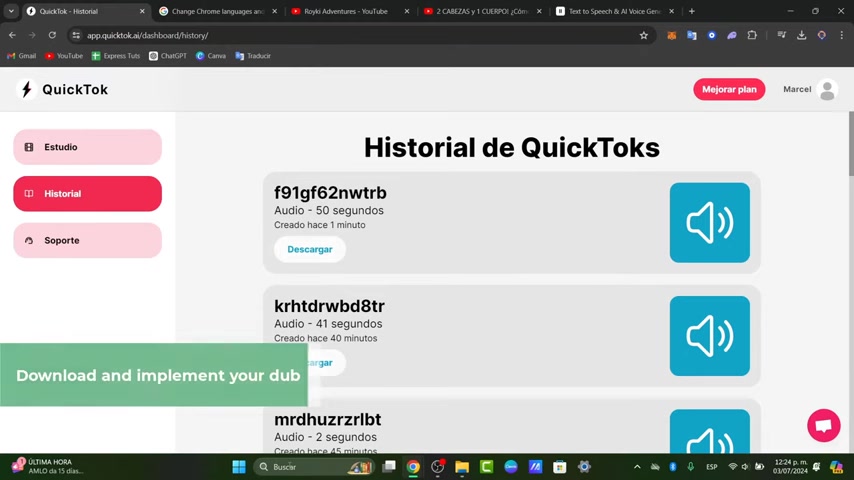Switch to the Text to Speech tab
The image size is (854, 480).
pos(614,11)
